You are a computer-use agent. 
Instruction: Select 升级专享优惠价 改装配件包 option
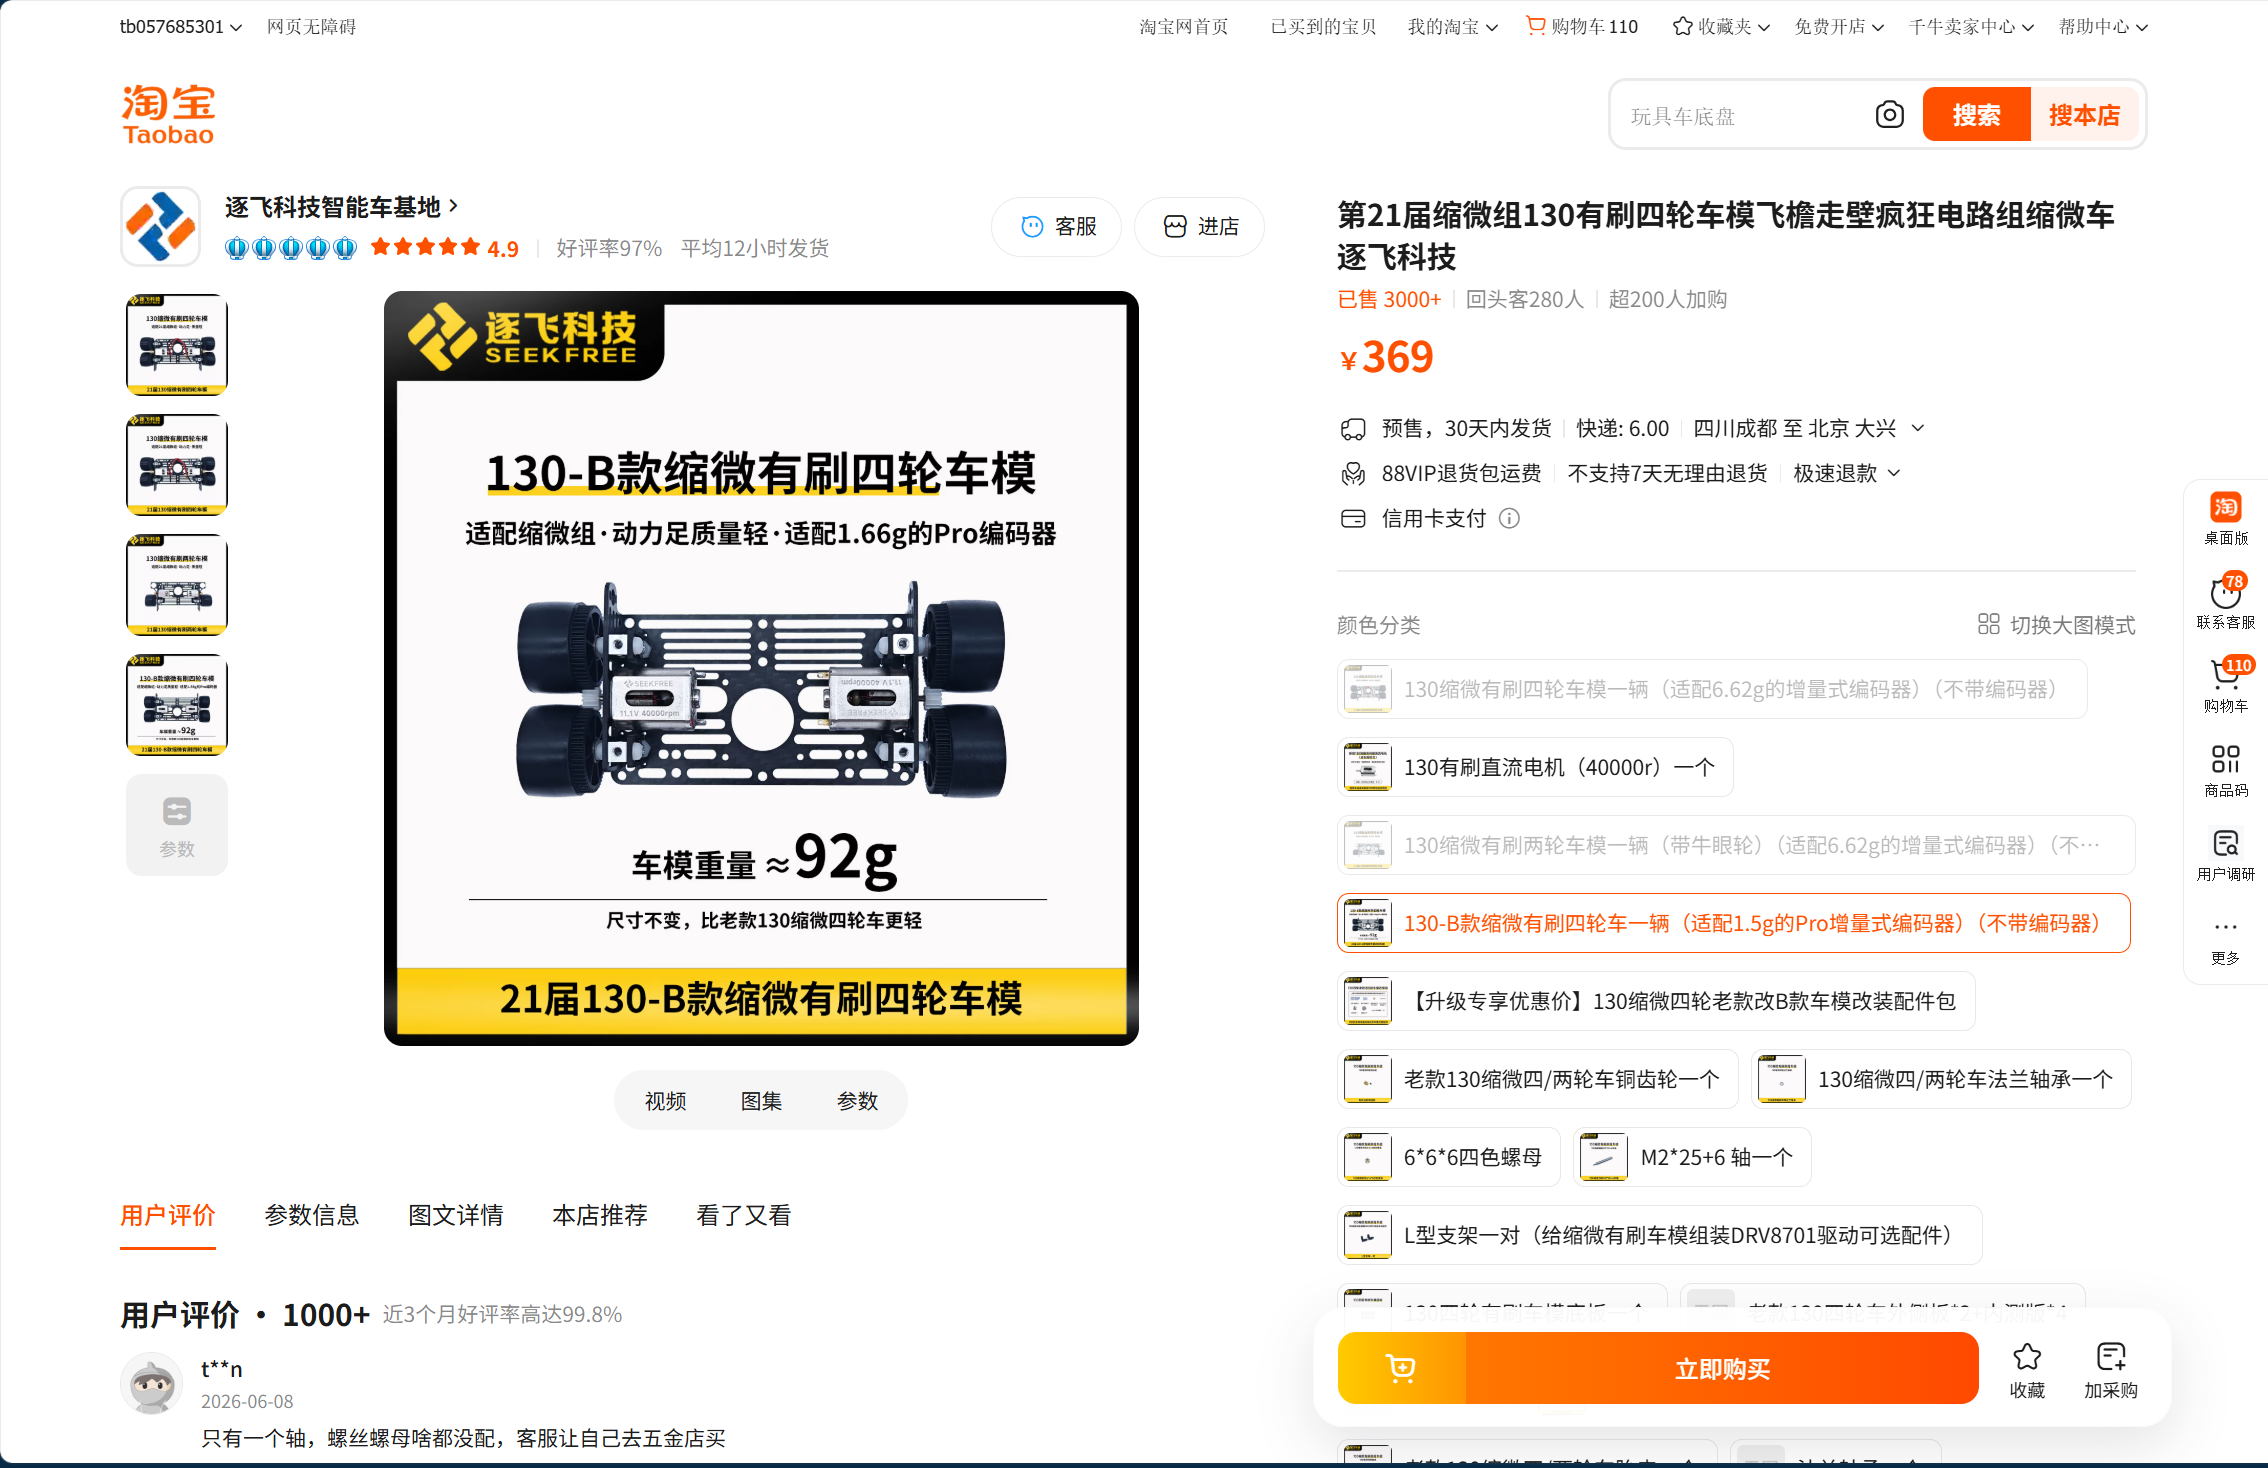pyautogui.click(x=1656, y=1001)
